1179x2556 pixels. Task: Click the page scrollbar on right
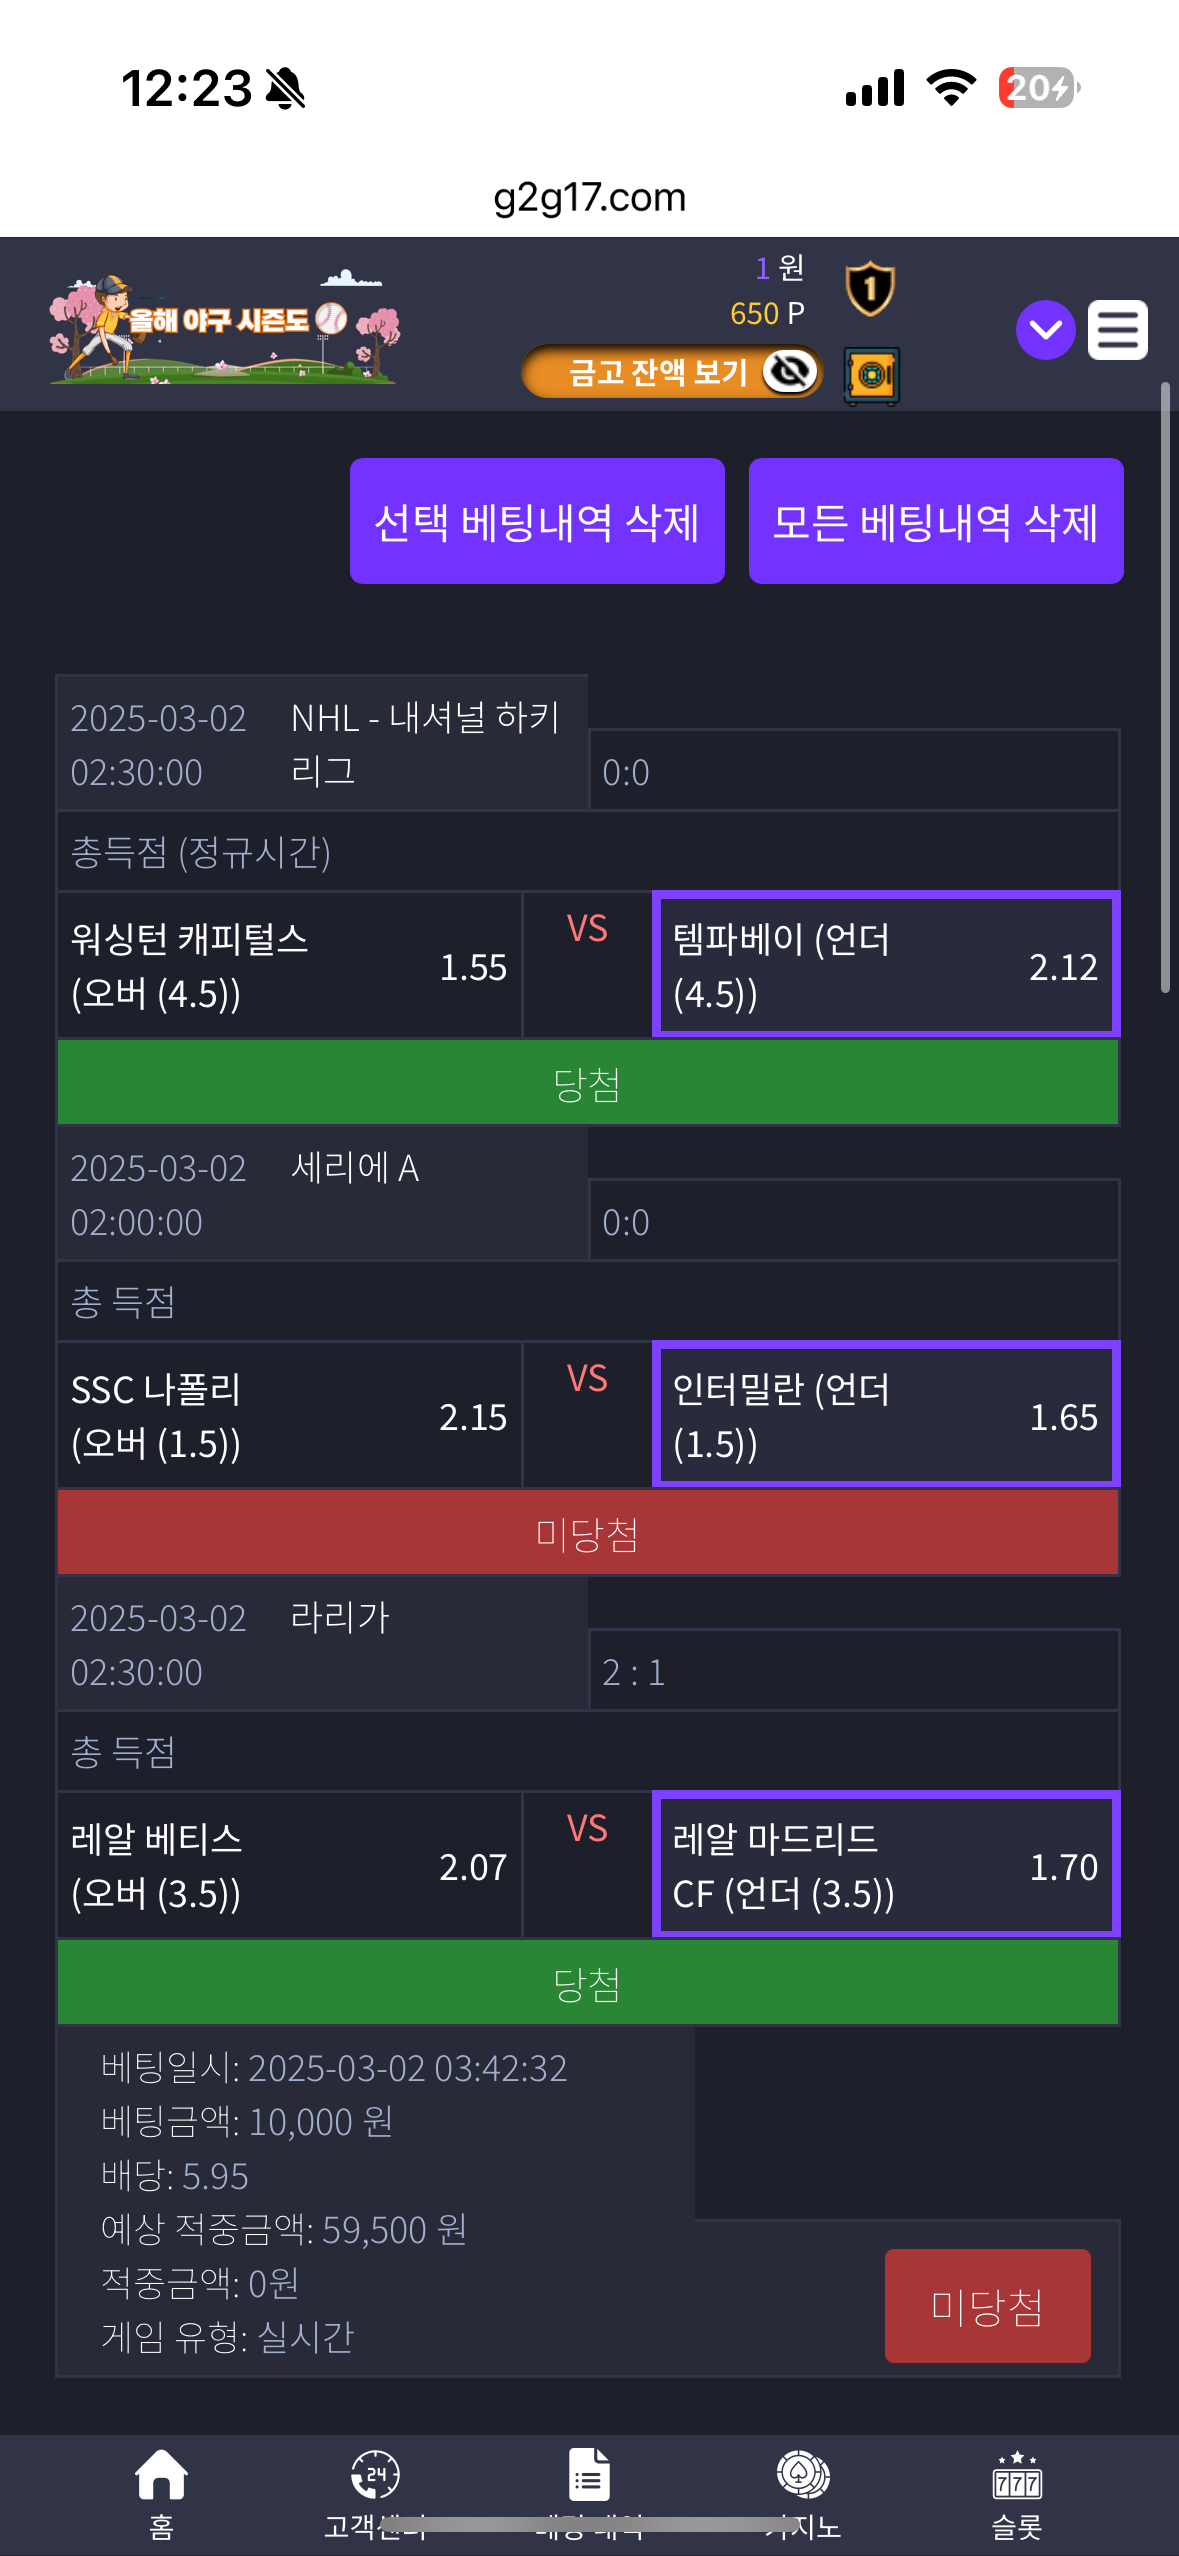point(1165,687)
